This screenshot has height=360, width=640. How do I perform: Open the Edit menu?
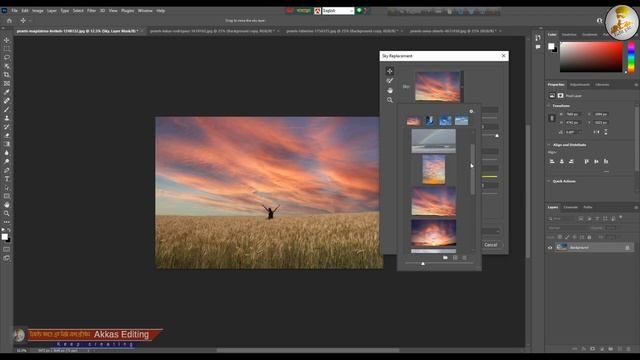click(x=25, y=11)
